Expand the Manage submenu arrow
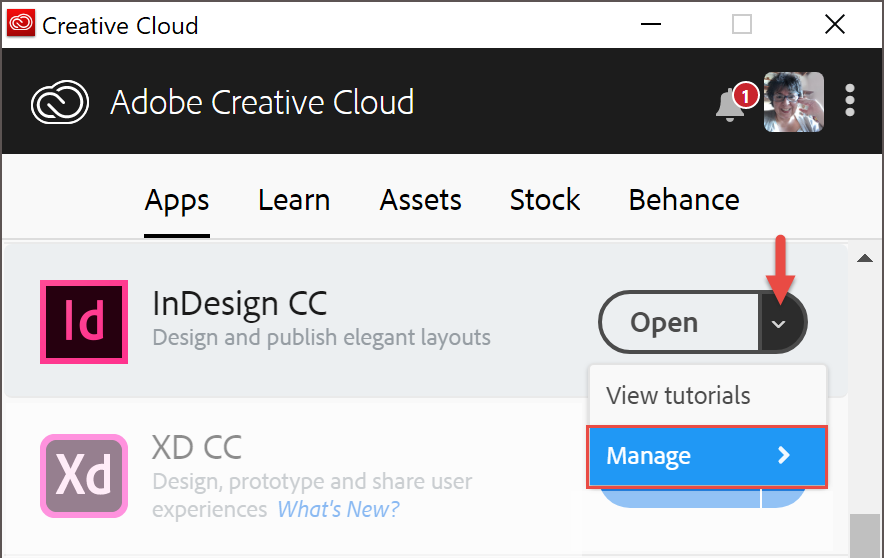This screenshot has width=884, height=558. [784, 456]
